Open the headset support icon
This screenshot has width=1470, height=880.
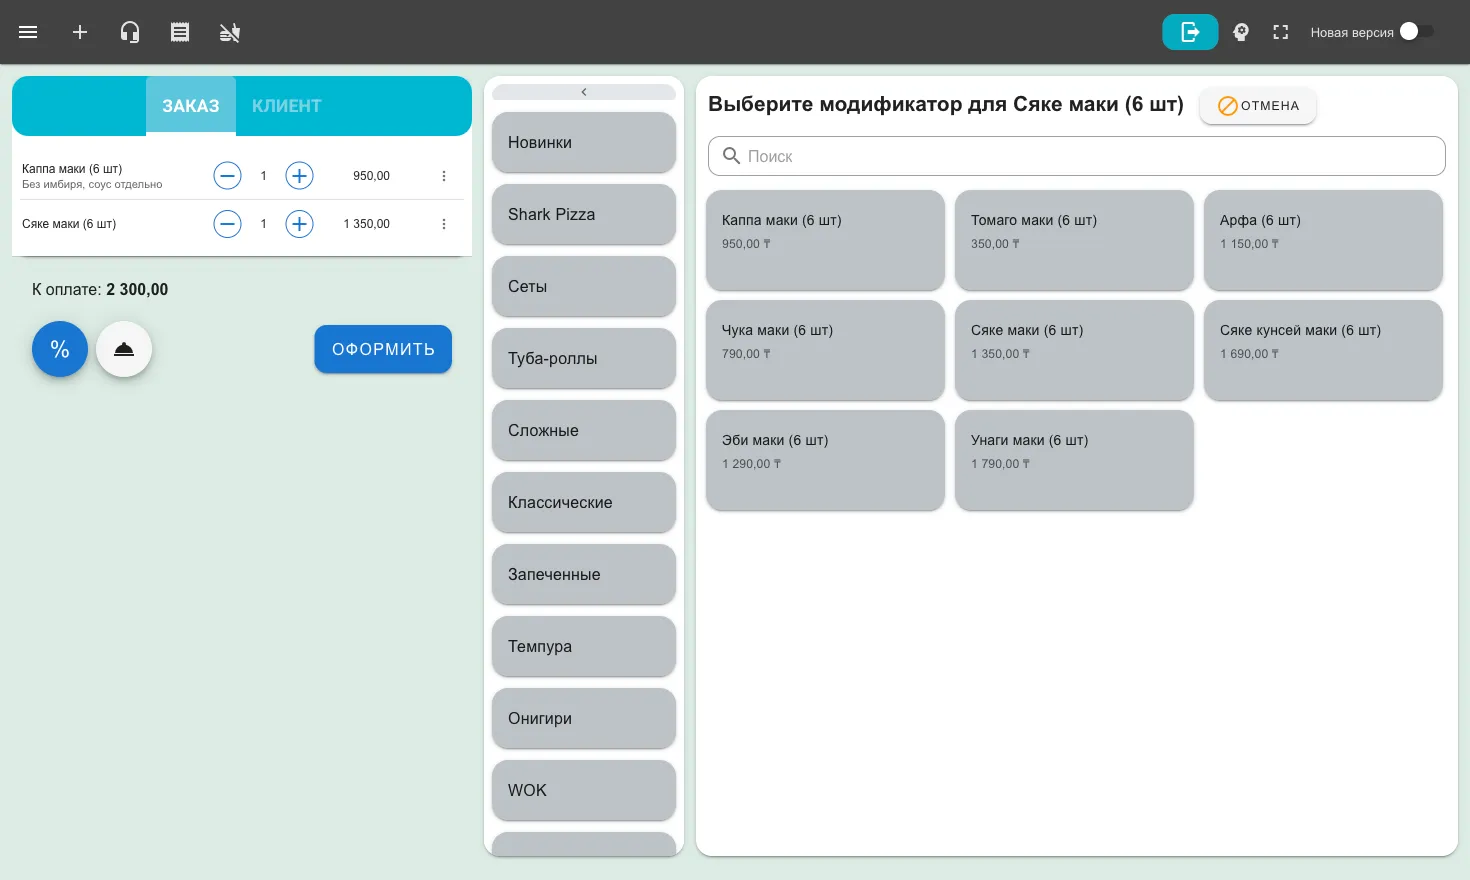[130, 32]
